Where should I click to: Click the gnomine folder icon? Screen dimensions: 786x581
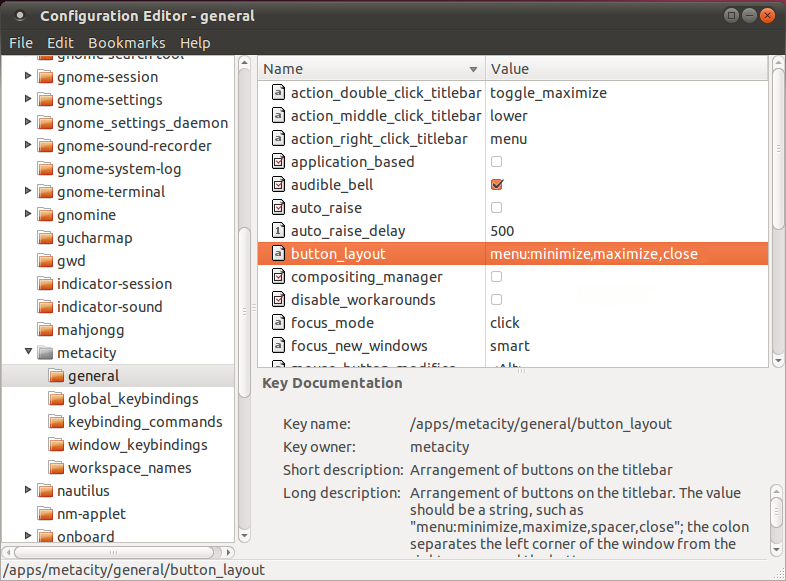point(45,215)
